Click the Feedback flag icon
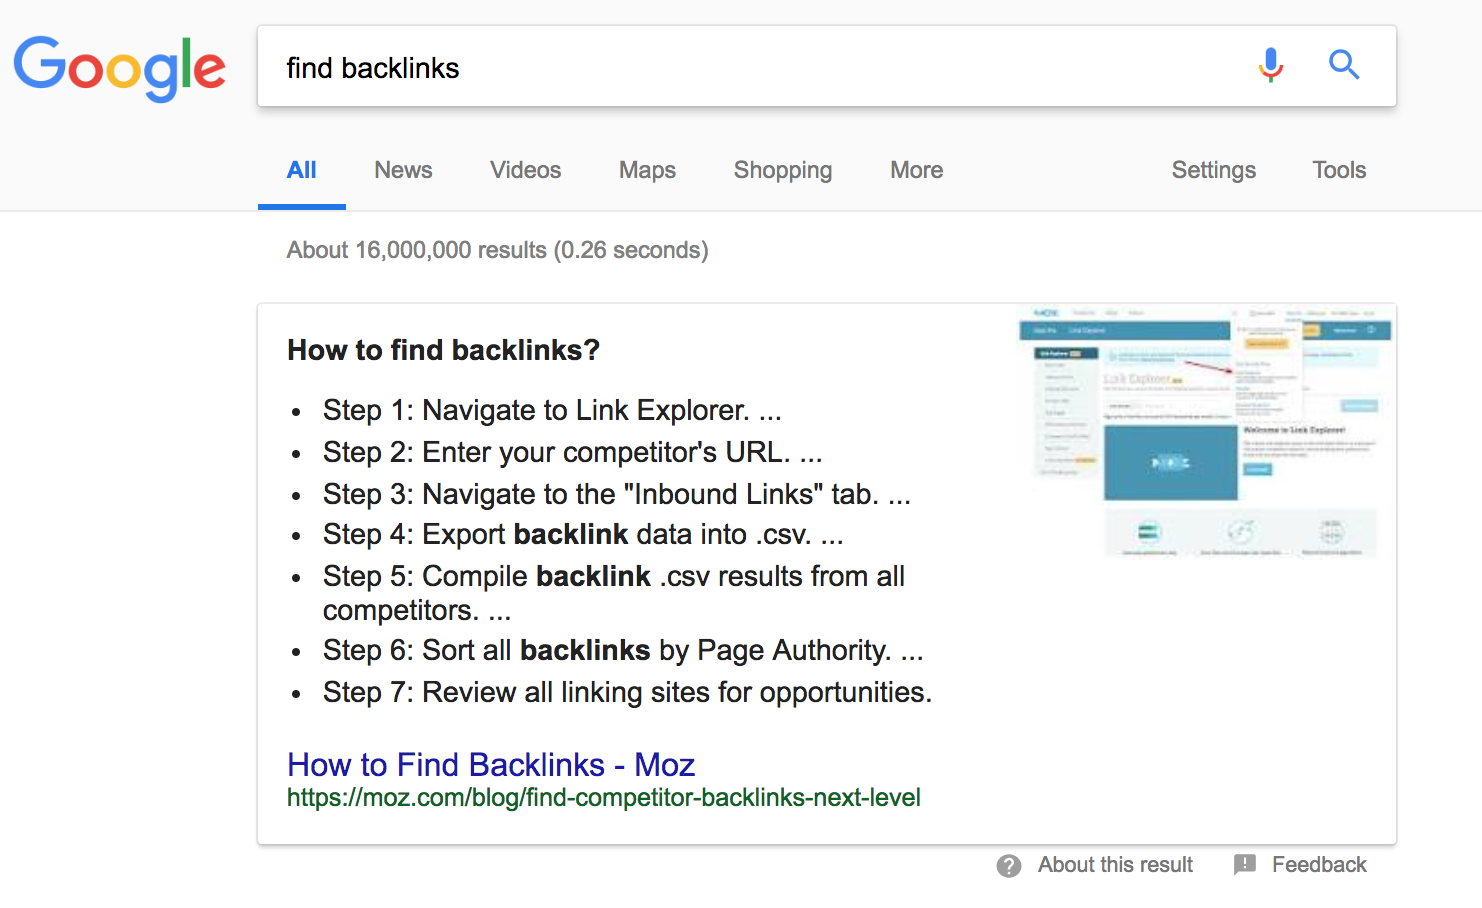 tap(1245, 864)
